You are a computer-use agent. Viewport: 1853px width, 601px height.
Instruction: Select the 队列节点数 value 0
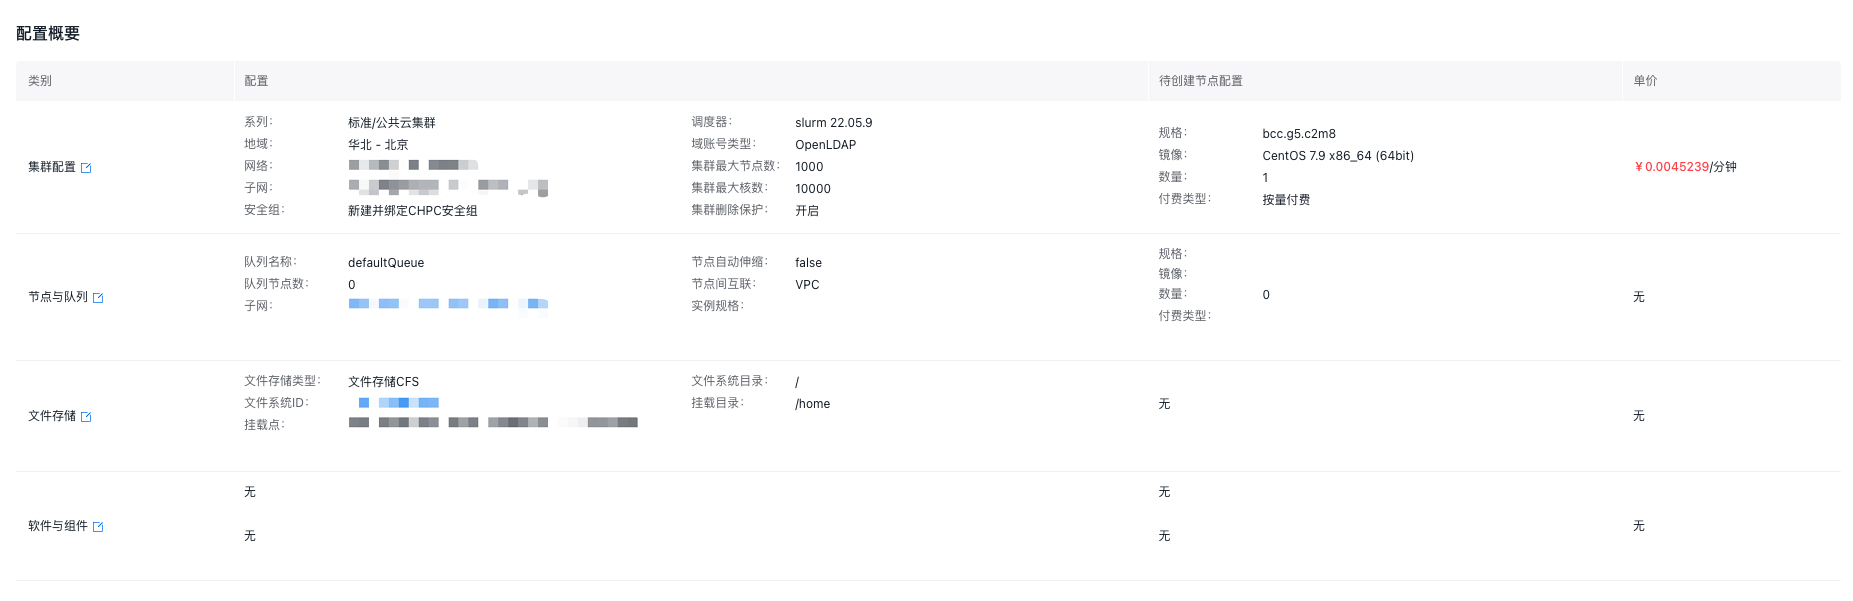click(352, 285)
